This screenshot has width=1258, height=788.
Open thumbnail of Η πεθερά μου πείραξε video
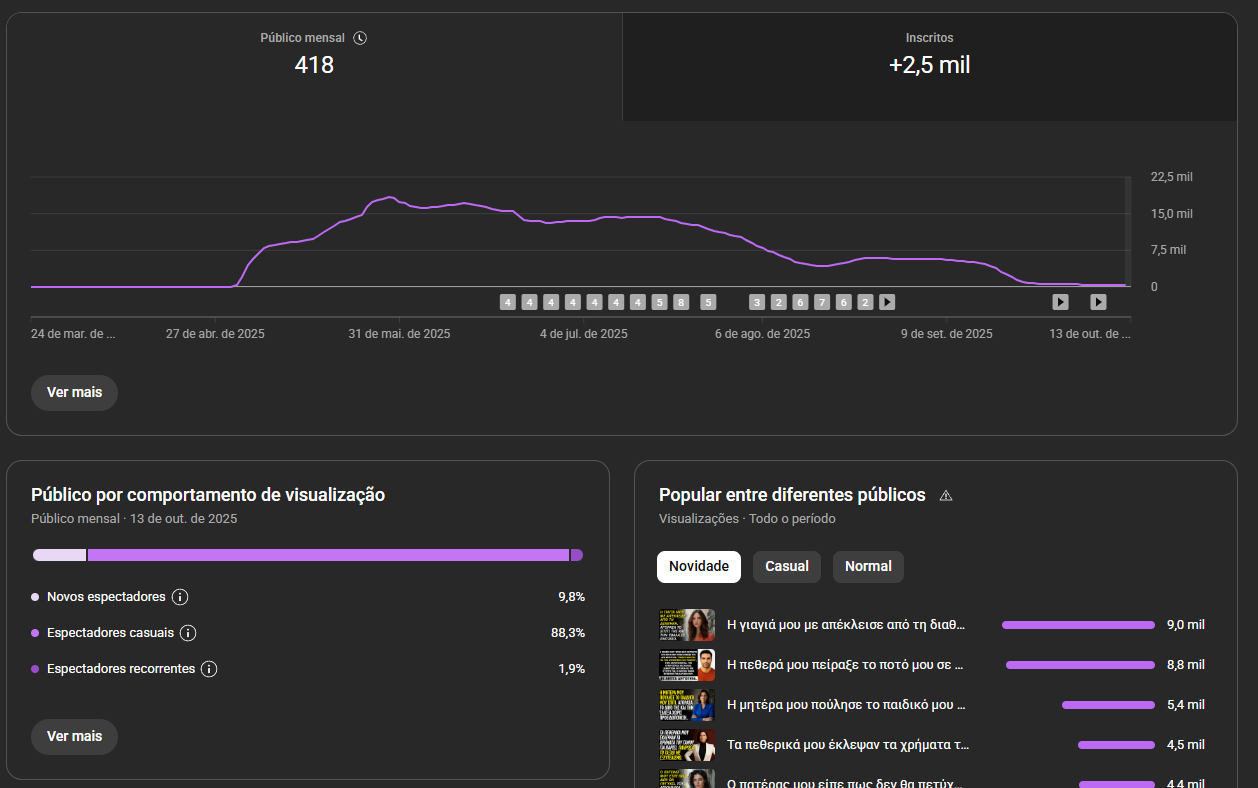click(687, 665)
